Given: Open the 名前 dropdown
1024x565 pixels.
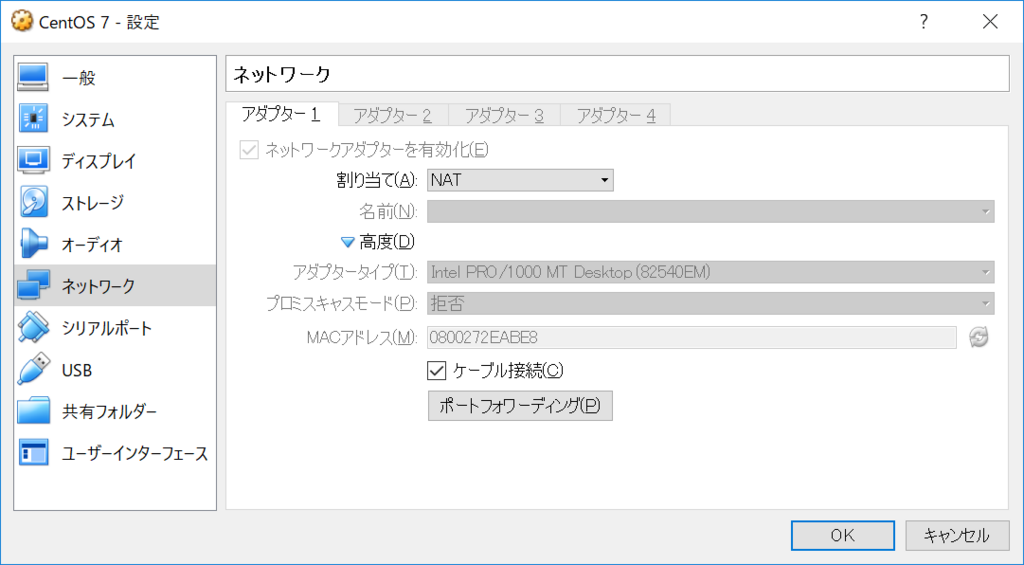Looking at the screenshot, I should [711, 212].
